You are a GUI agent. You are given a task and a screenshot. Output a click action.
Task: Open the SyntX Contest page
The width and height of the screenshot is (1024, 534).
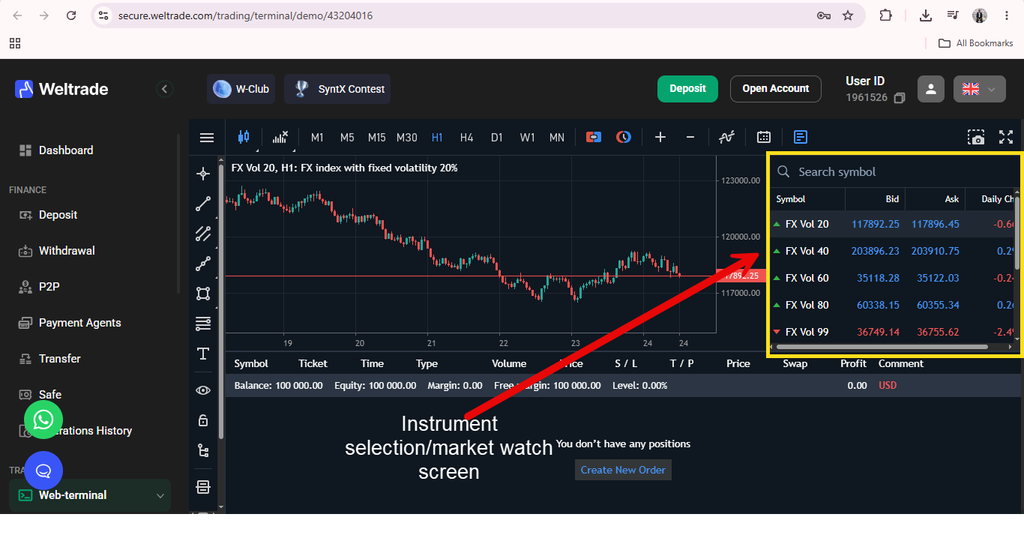click(x=338, y=89)
